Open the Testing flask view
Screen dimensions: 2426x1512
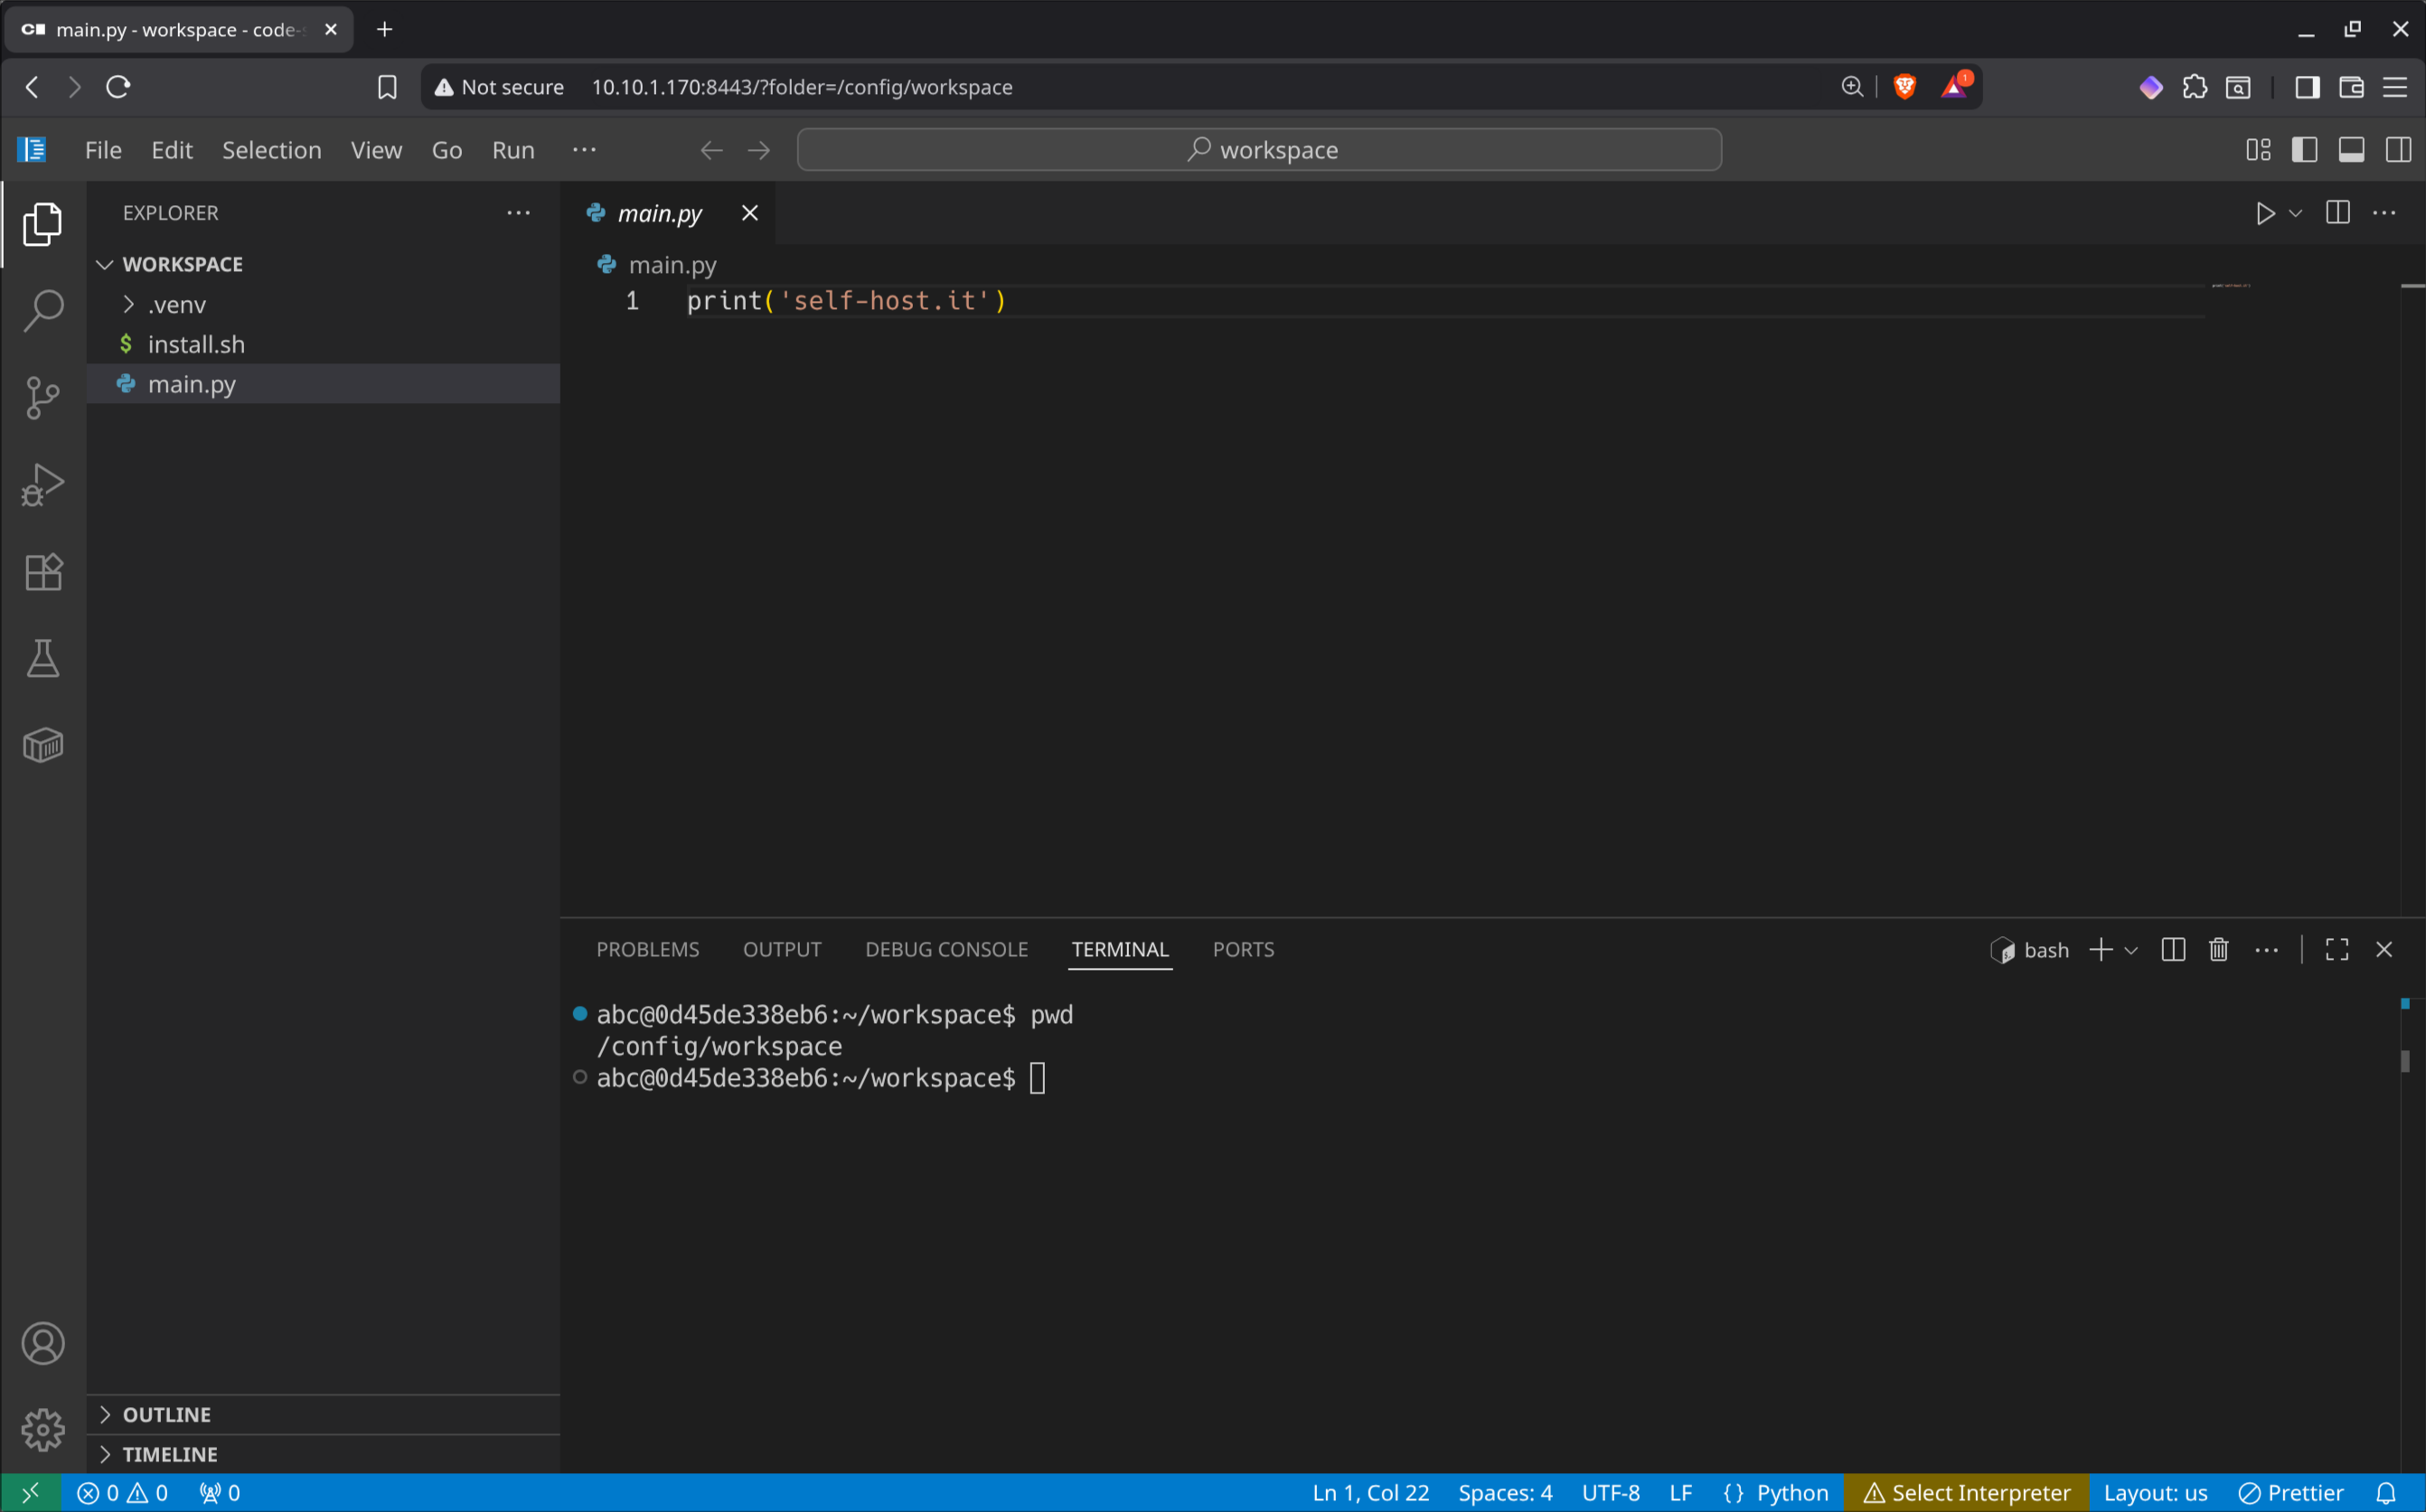[42, 658]
